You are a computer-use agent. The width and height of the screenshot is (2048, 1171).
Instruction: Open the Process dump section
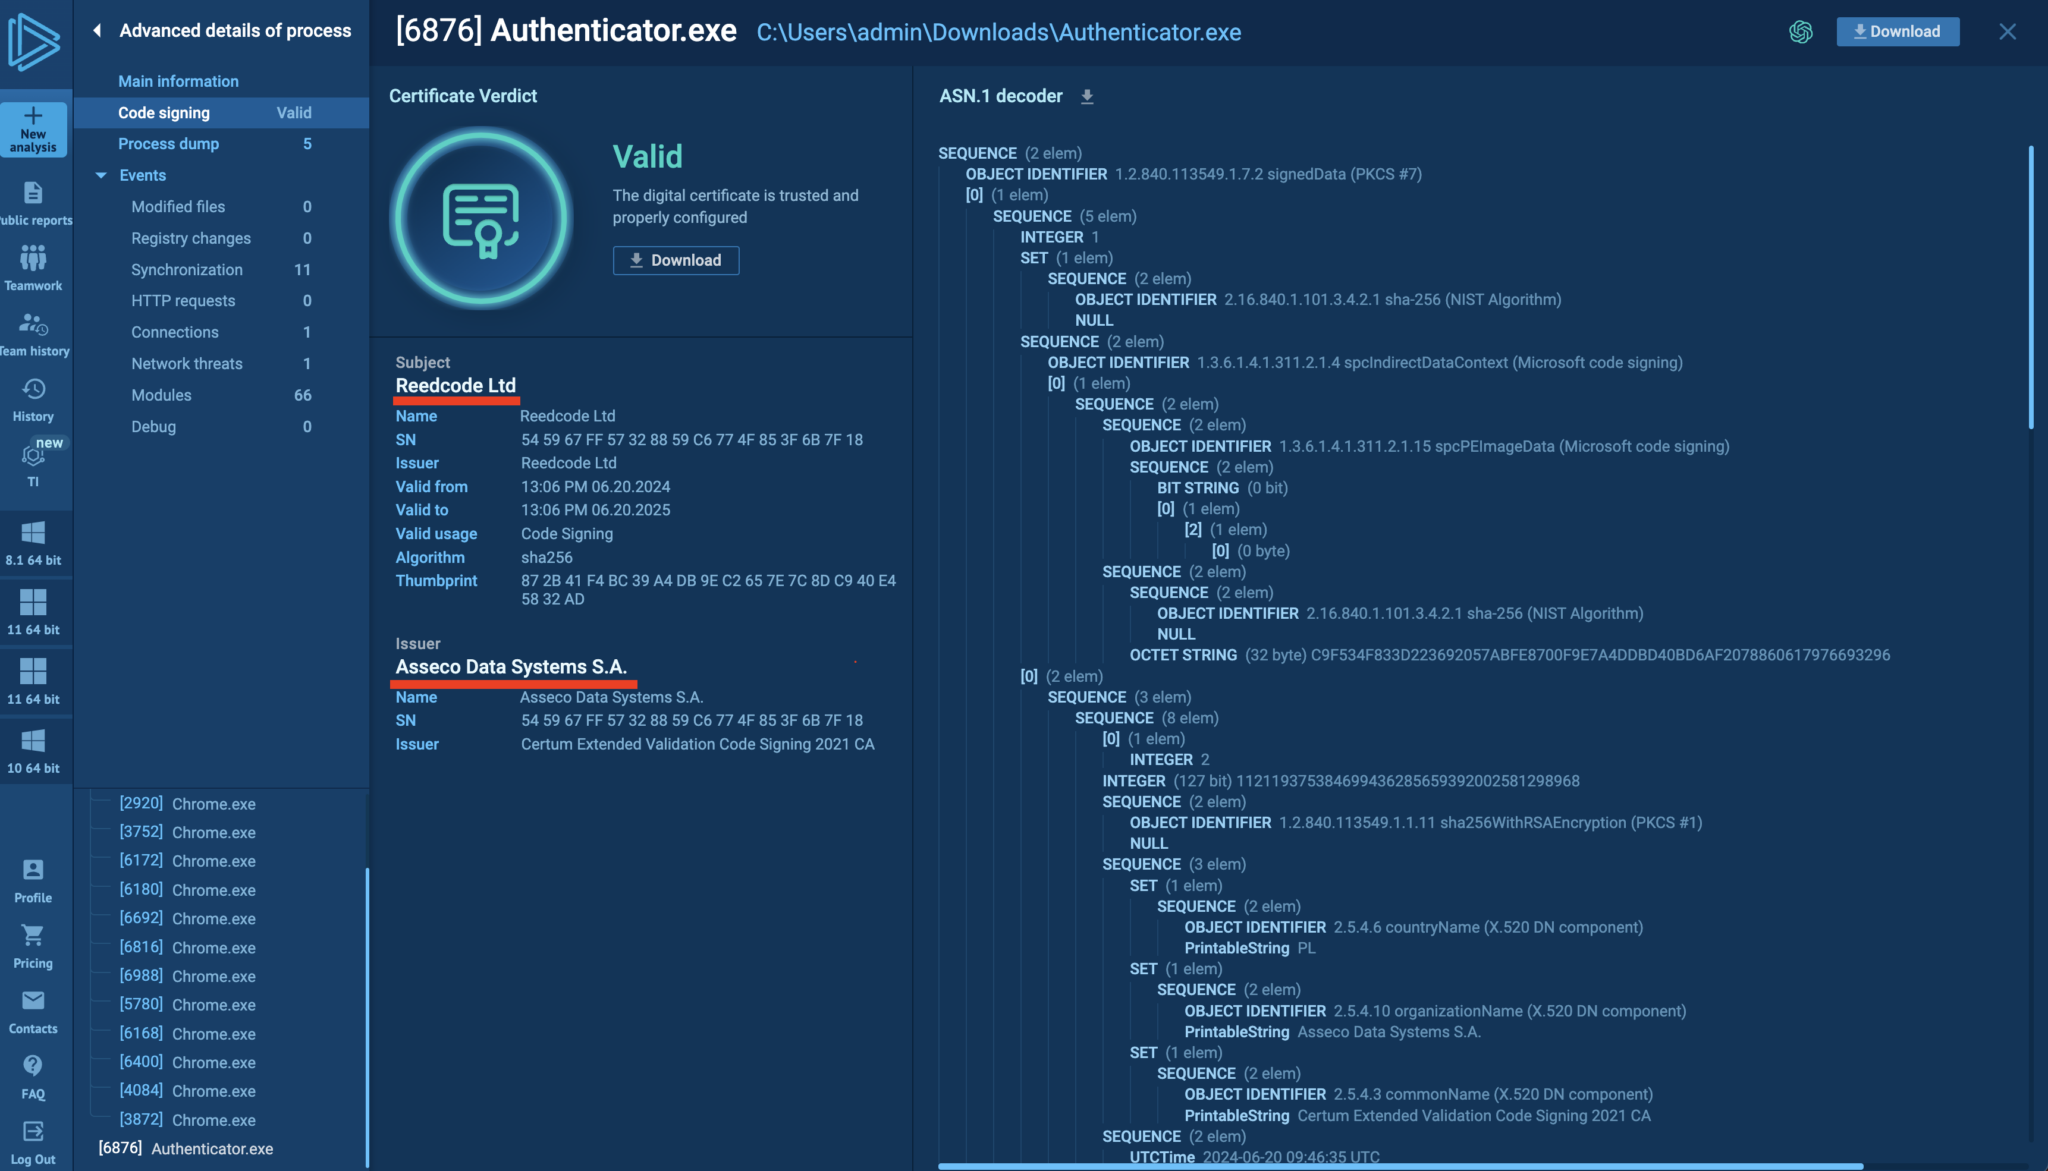tap(168, 144)
